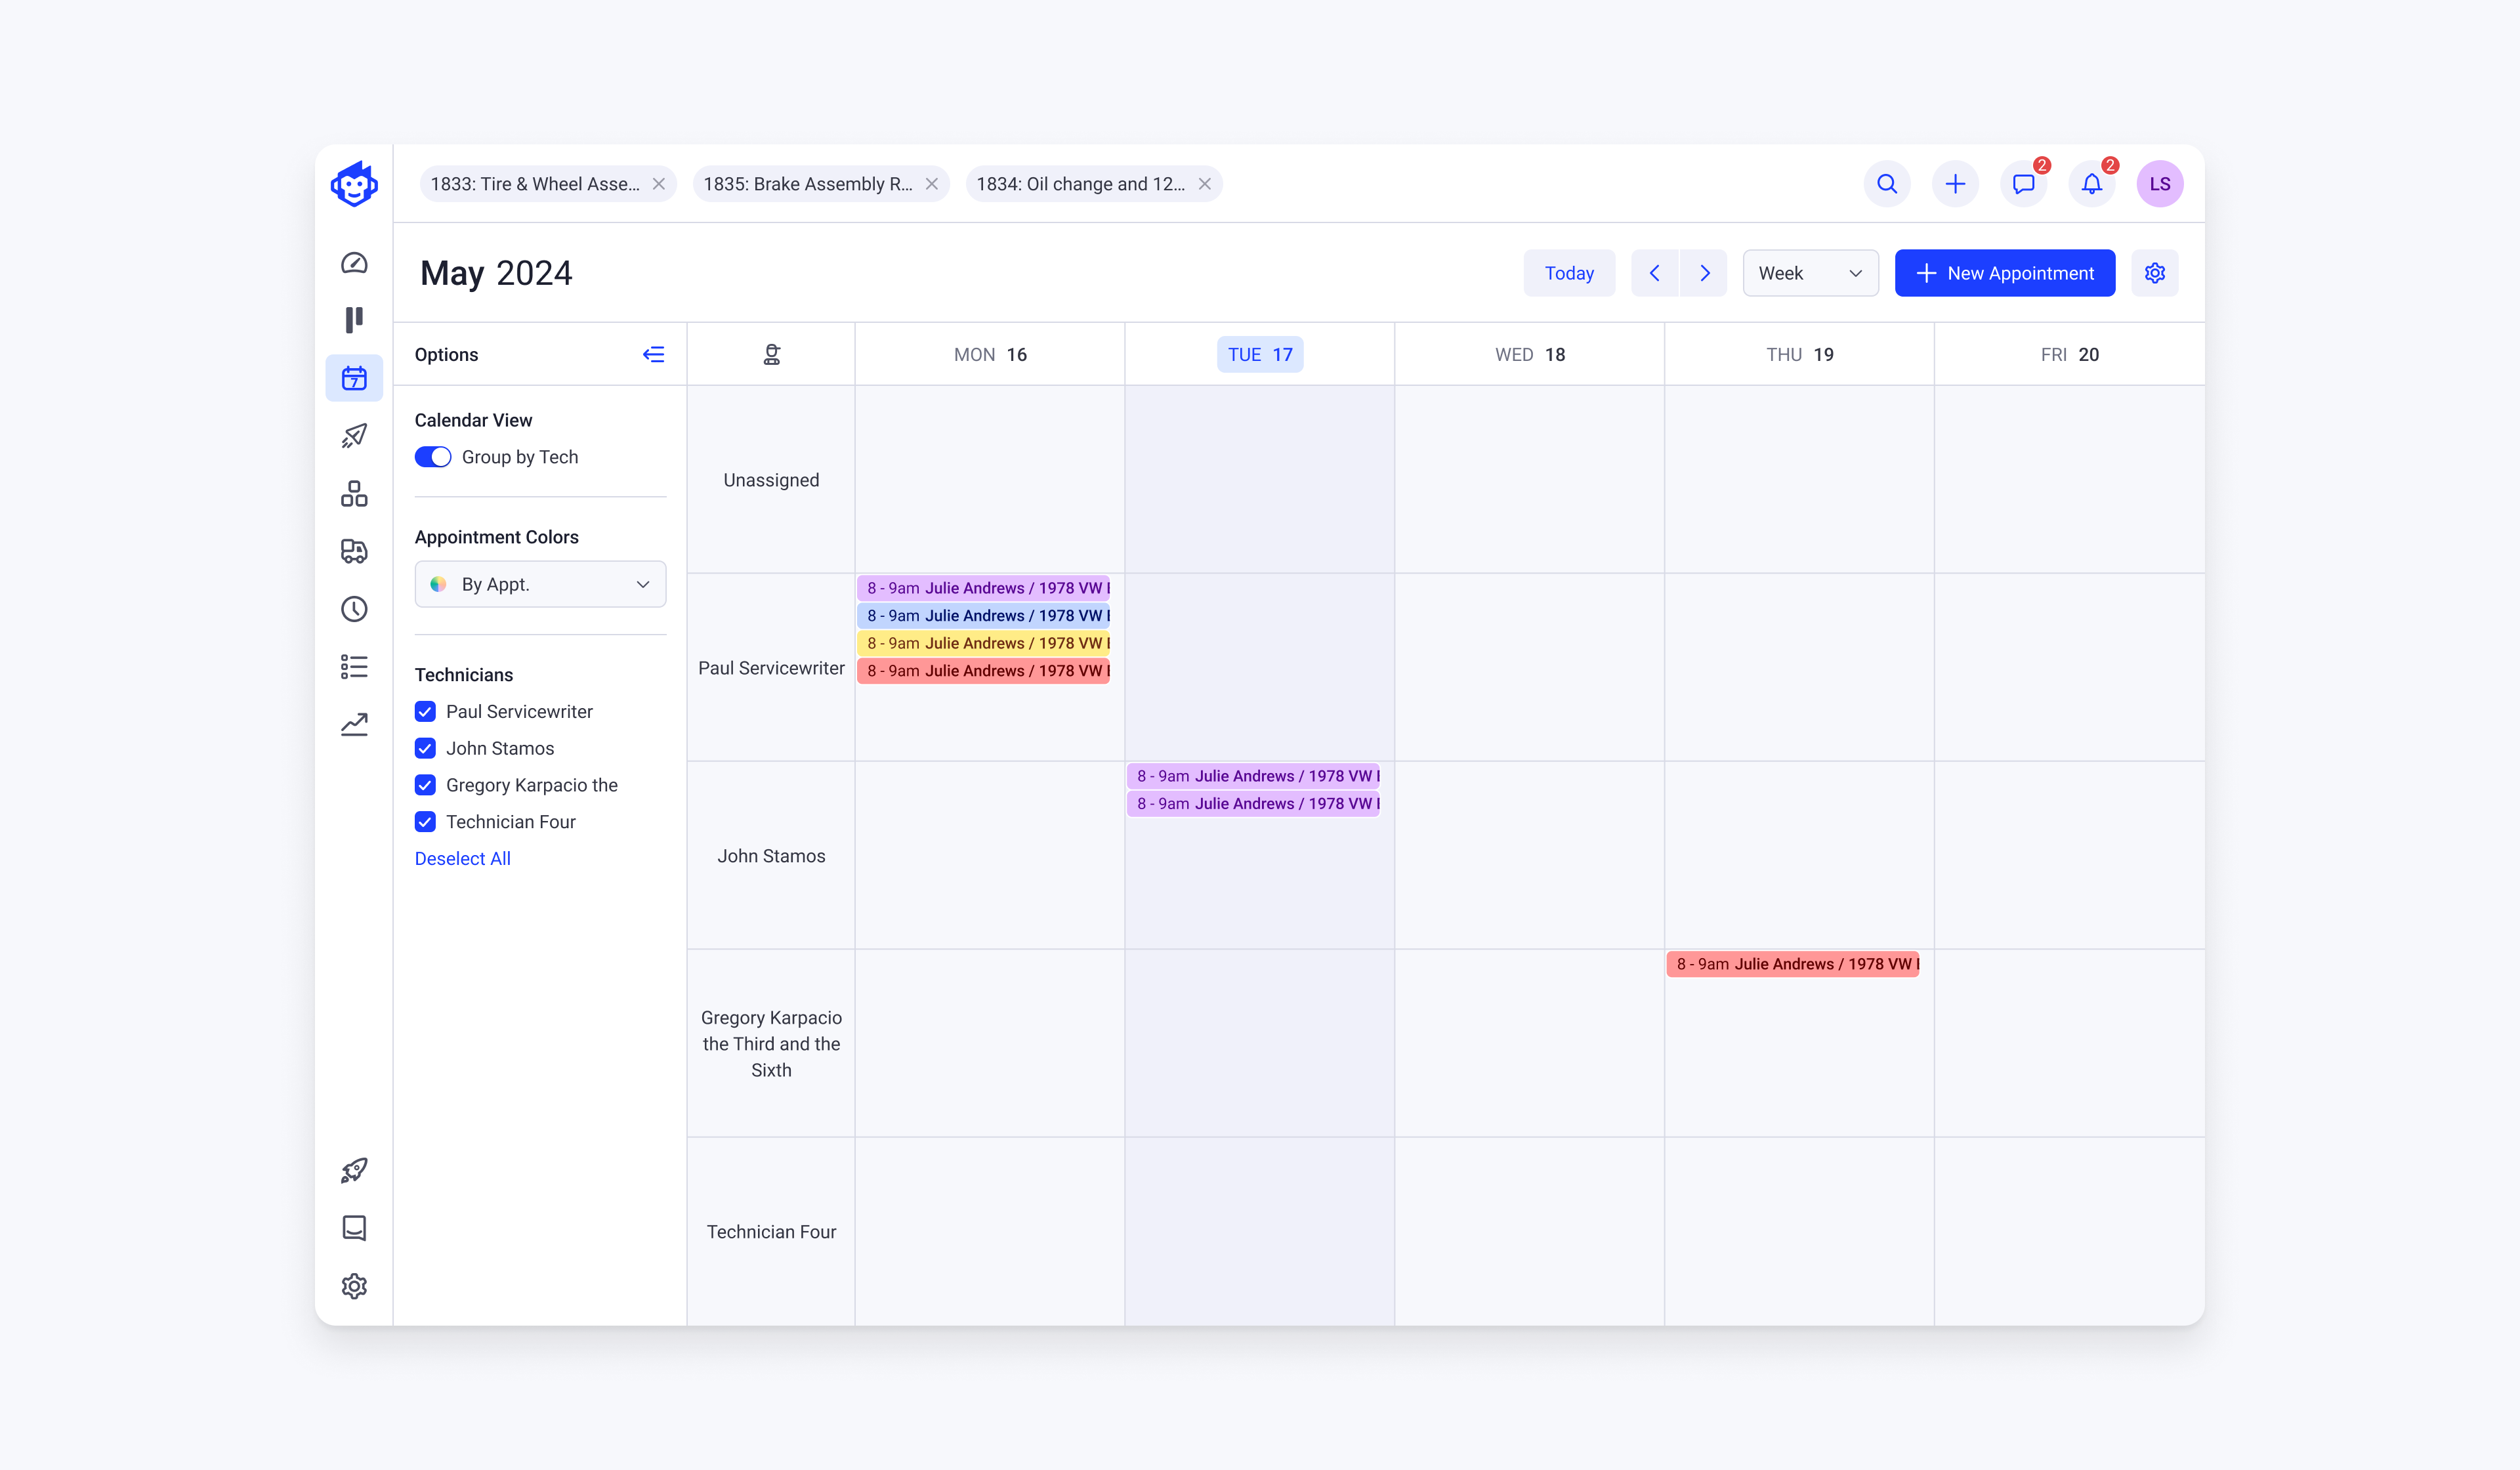Go to next week chevron
This screenshot has width=2520, height=1470.
click(x=1704, y=273)
